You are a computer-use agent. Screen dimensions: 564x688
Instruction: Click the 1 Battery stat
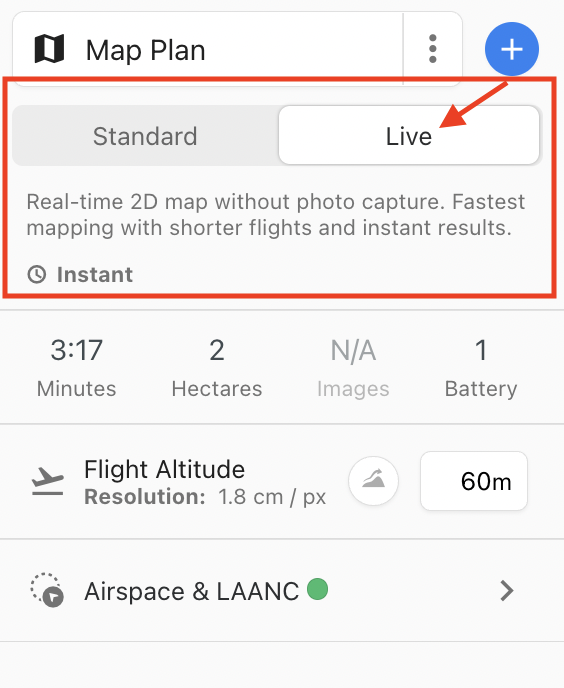pyautogui.click(x=481, y=367)
